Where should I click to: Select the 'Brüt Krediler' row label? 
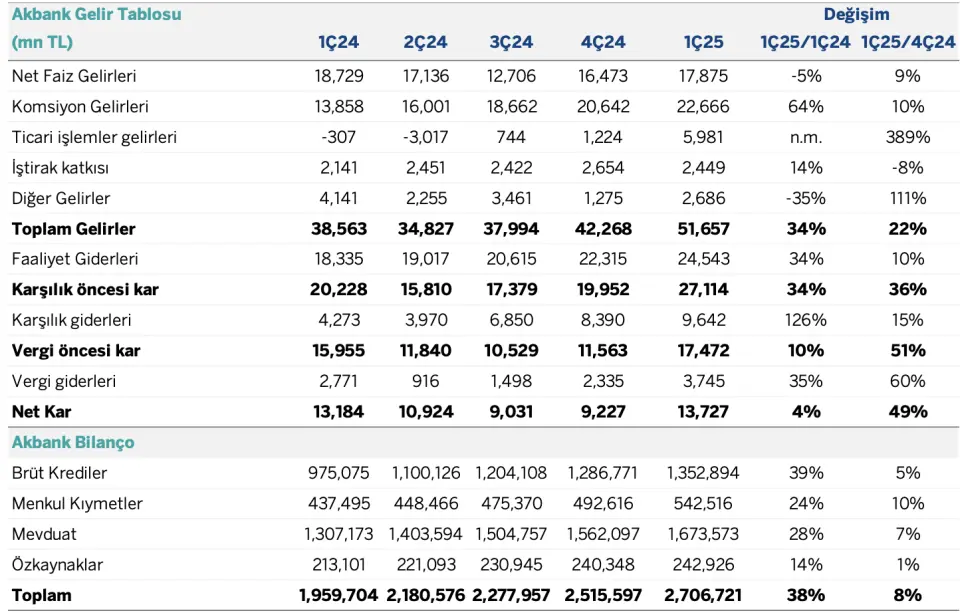click(x=59, y=473)
